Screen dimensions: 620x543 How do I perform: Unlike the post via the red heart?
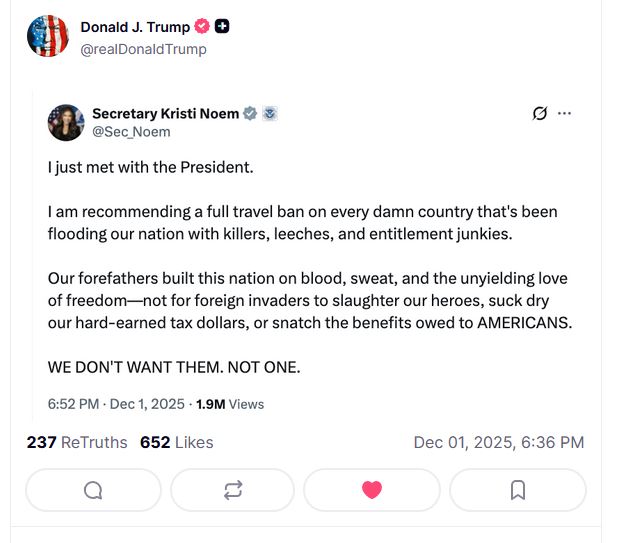point(371,490)
